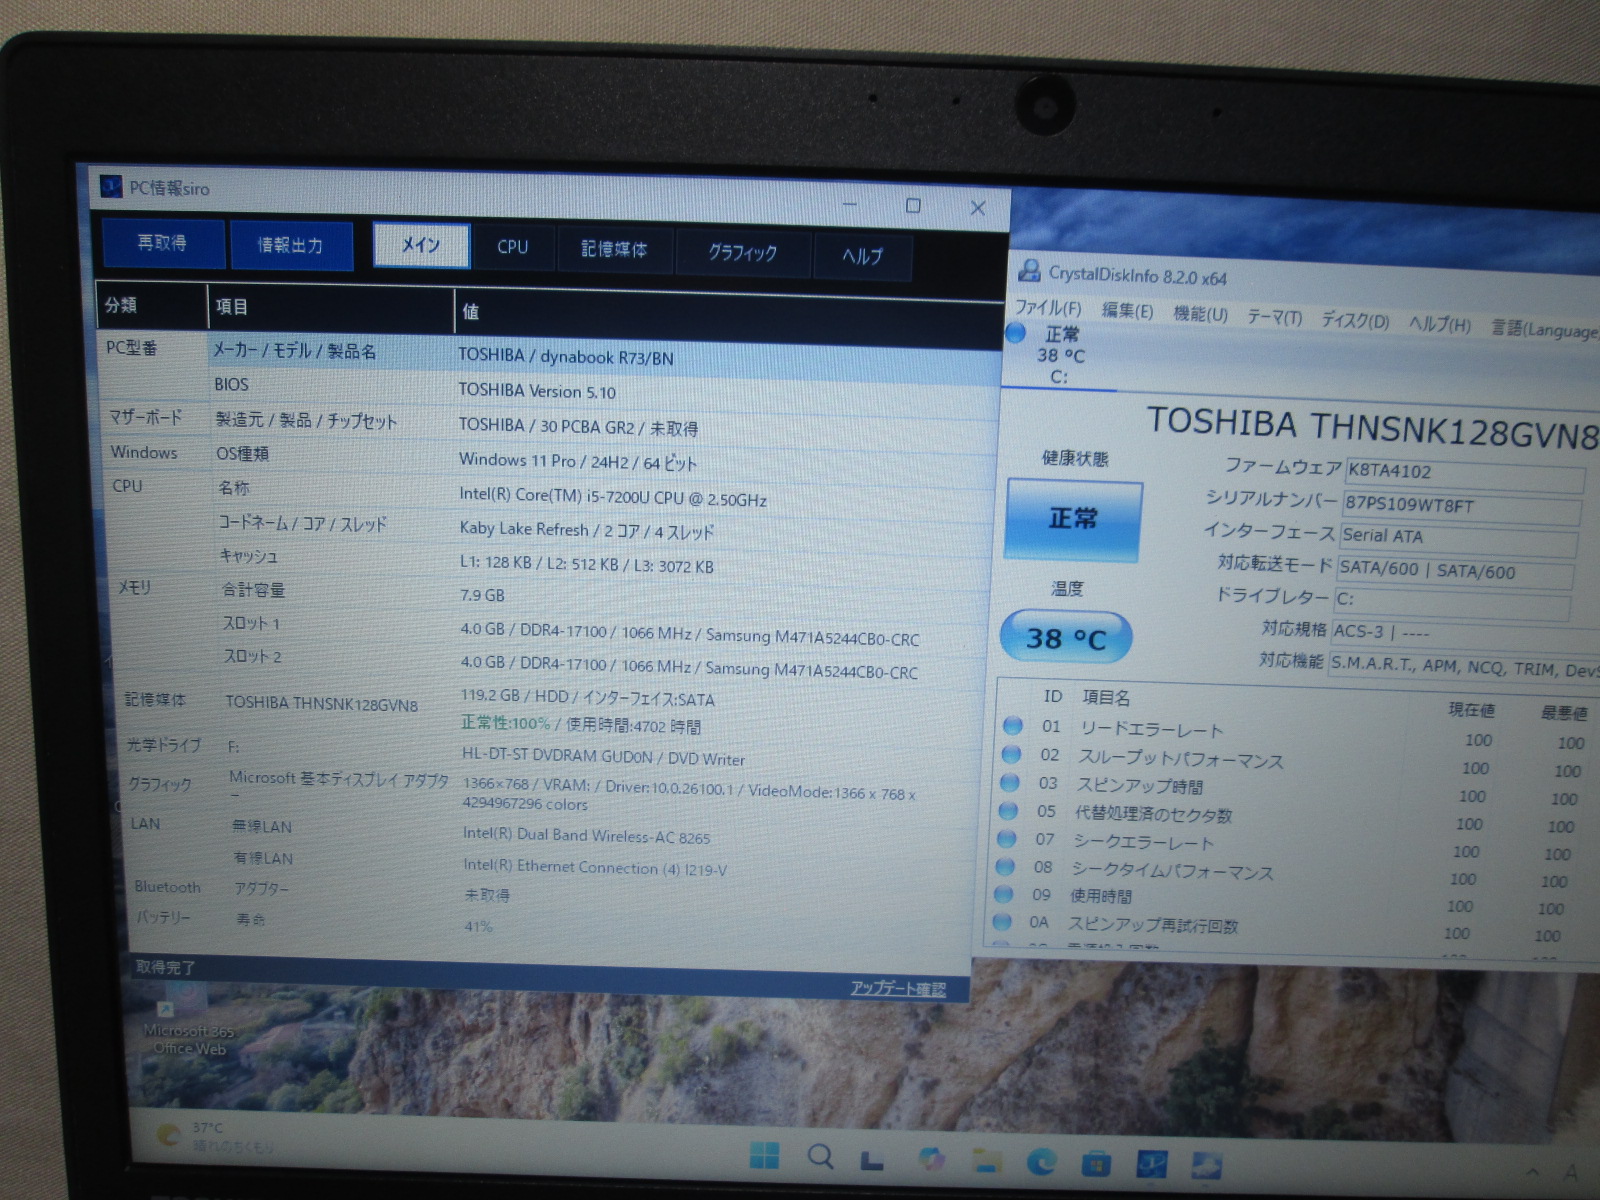Image resolution: width=1600 pixels, height=1200 pixels.
Task: Open the ファイル(F) menu in CrystalDiskInfo
Action: click(1048, 308)
